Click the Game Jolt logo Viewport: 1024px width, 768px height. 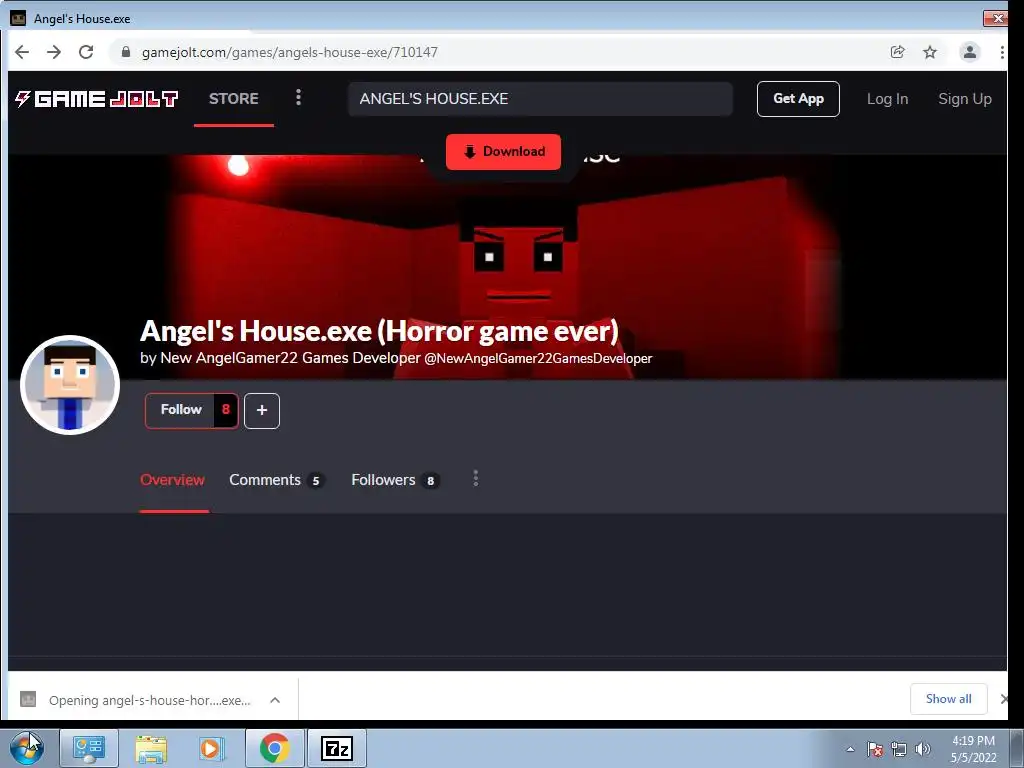tap(97, 99)
